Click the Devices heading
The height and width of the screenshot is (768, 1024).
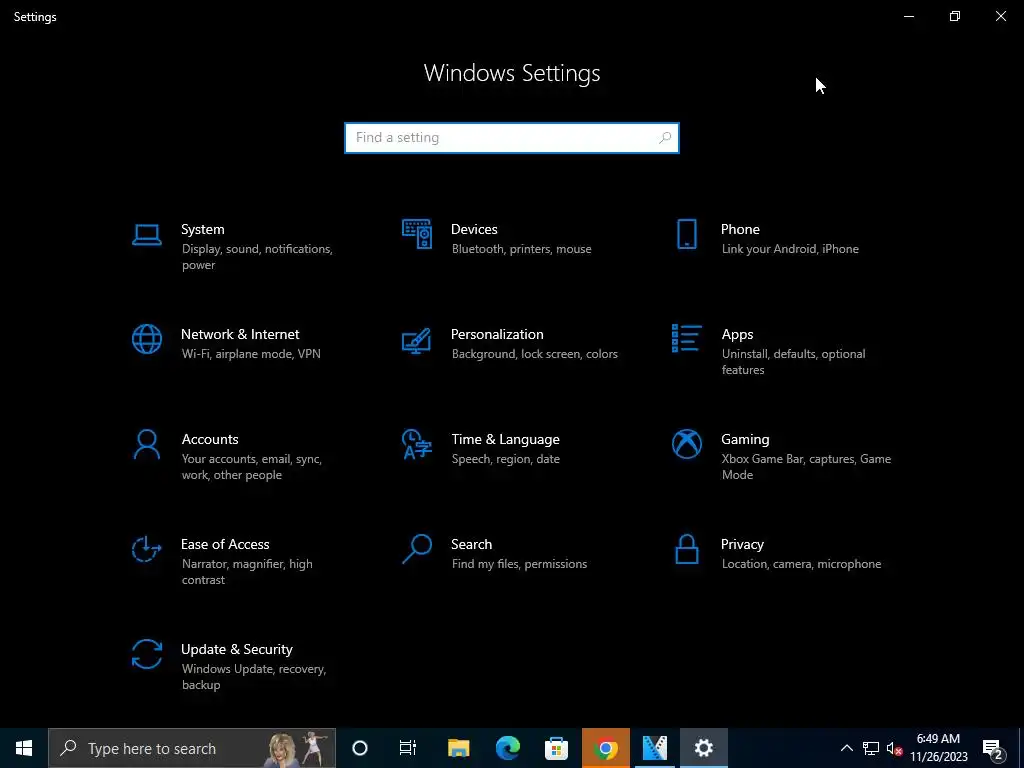click(x=474, y=229)
